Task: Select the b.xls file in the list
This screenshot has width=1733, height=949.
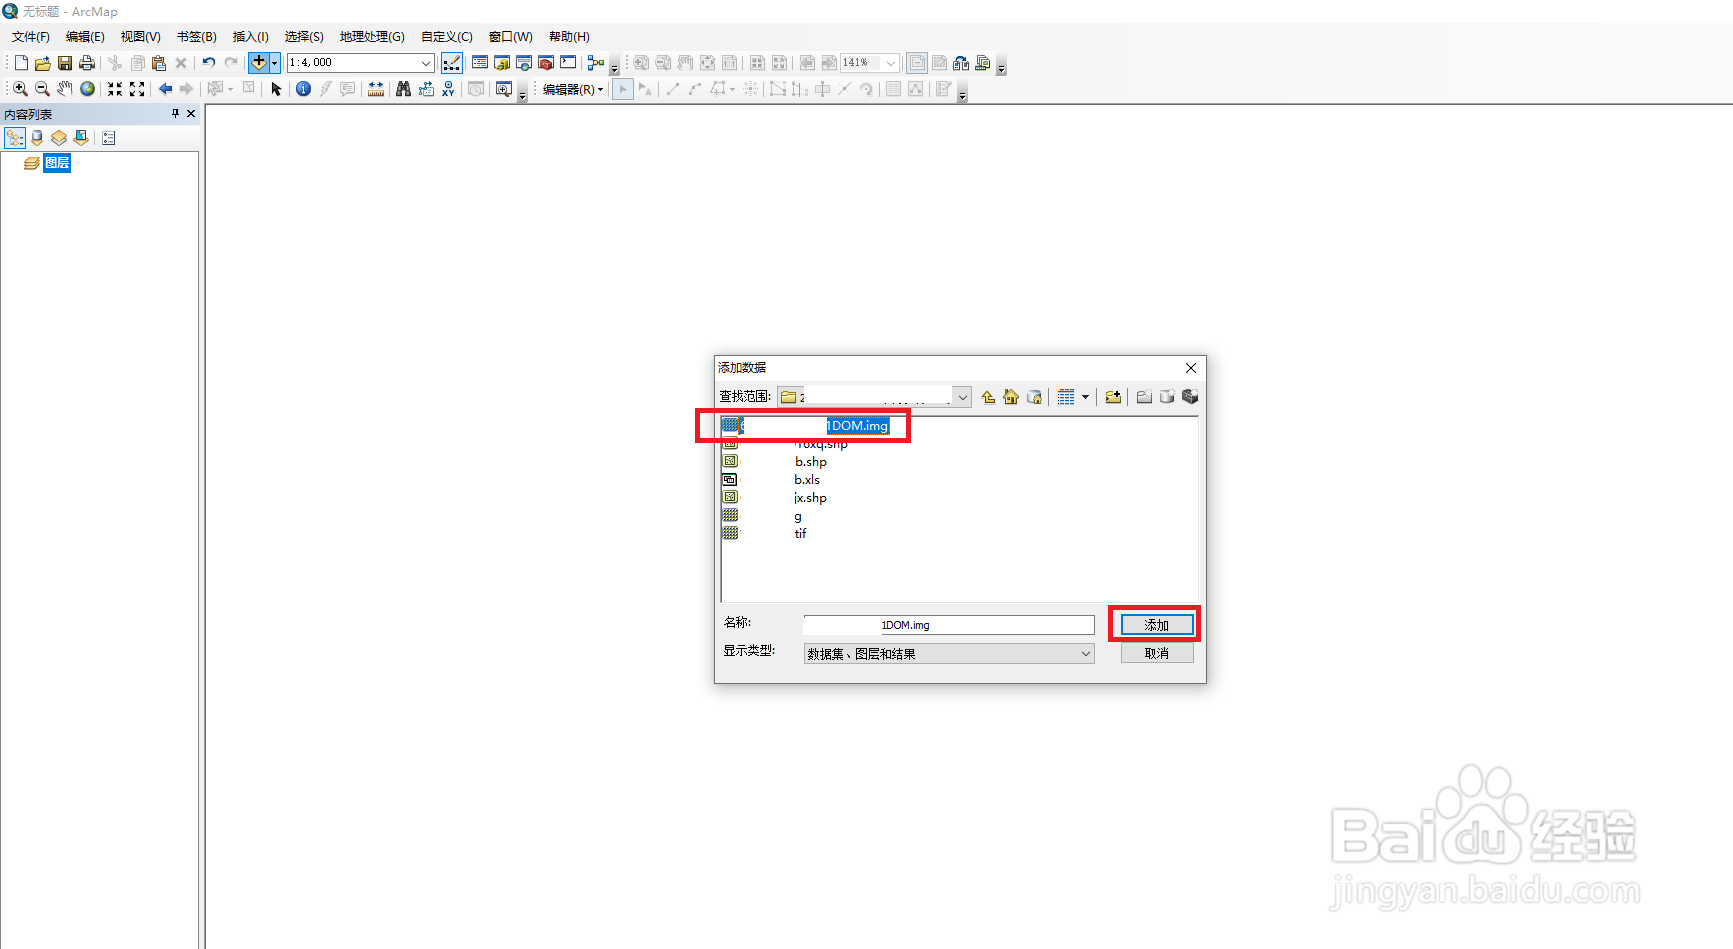Action: [x=807, y=480]
